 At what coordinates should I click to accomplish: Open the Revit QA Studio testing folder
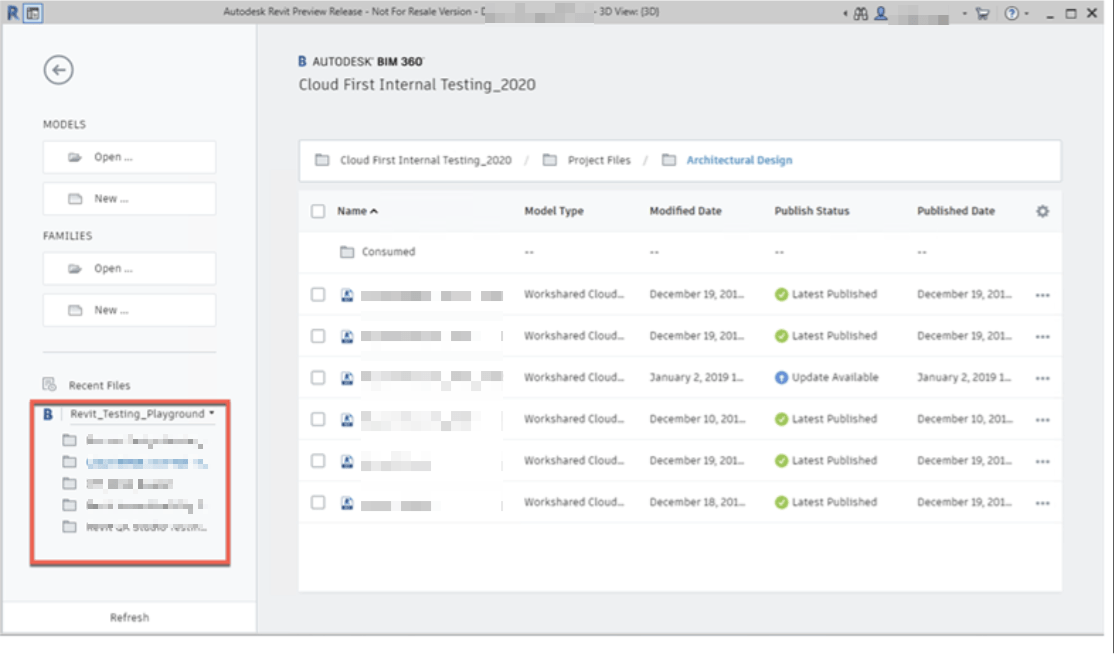pos(146,527)
